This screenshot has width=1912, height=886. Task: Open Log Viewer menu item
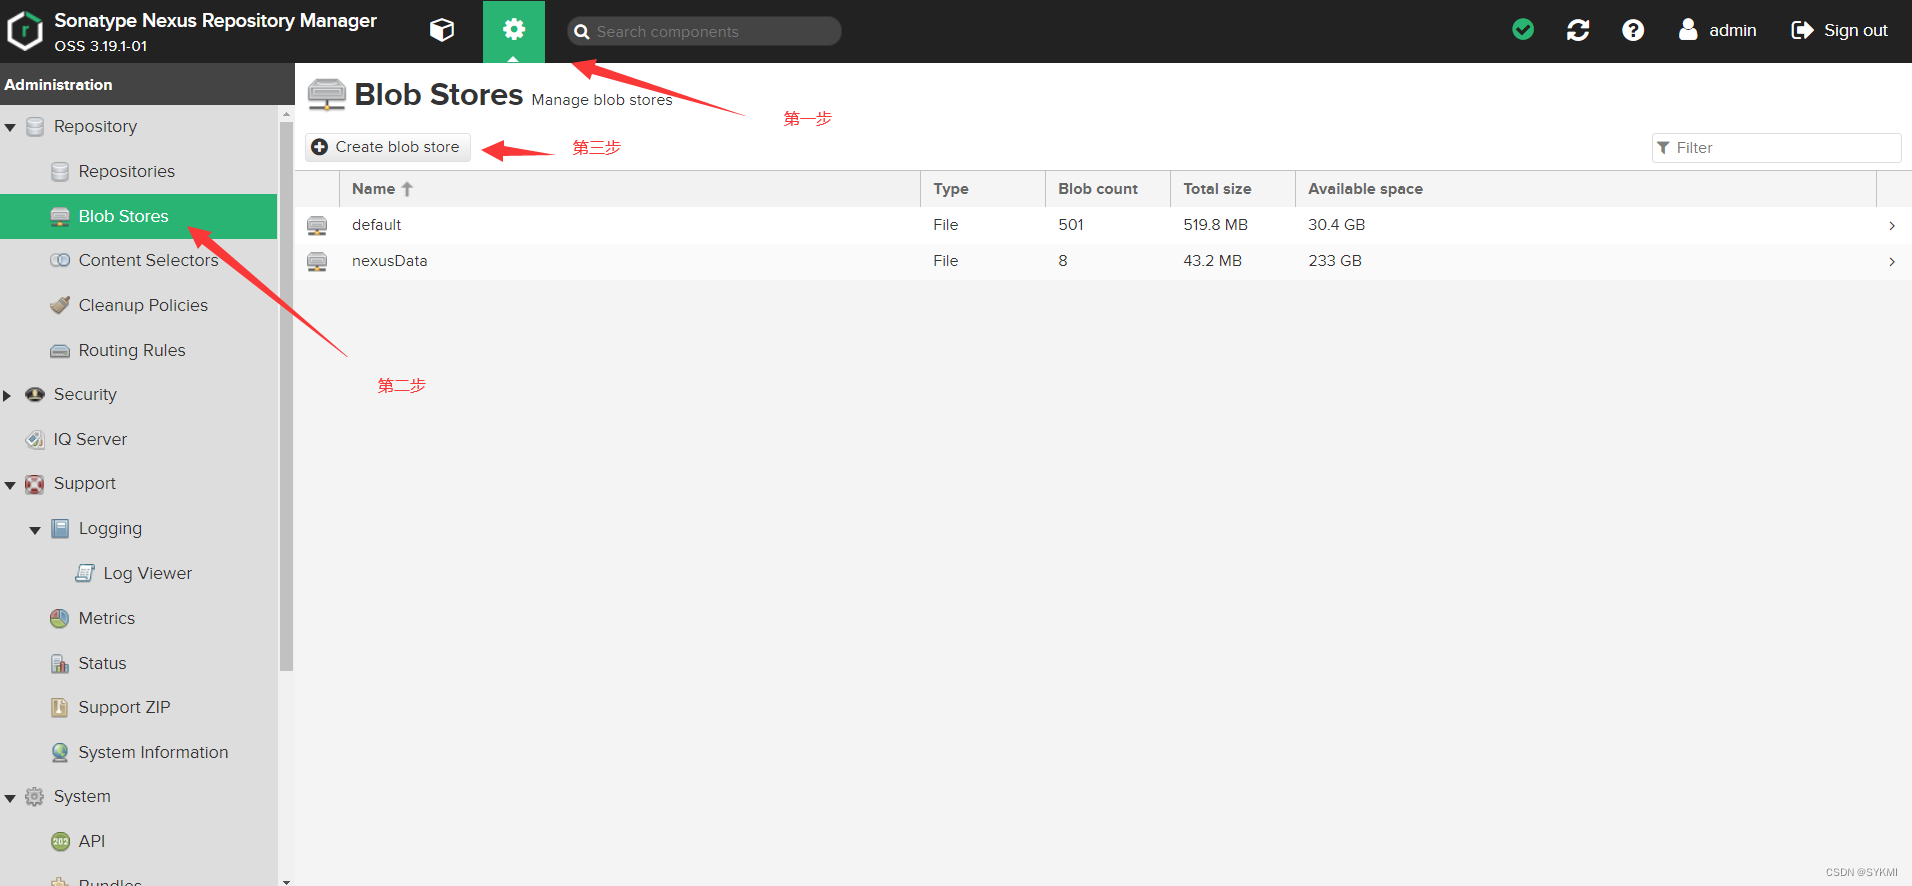[139, 573]
